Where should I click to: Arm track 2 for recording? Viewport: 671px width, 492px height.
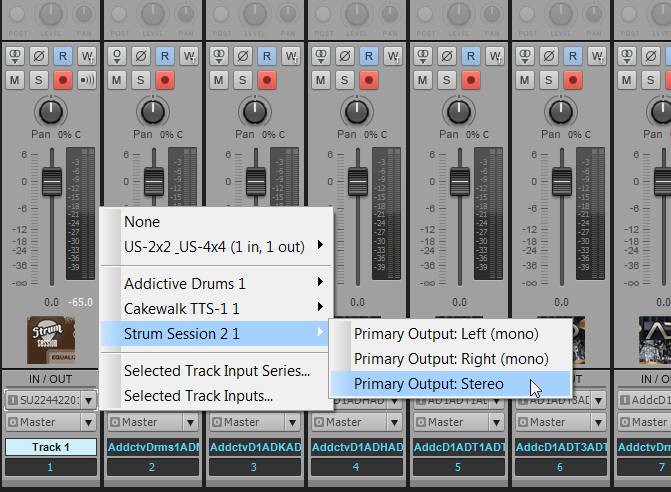click(165, 80)
